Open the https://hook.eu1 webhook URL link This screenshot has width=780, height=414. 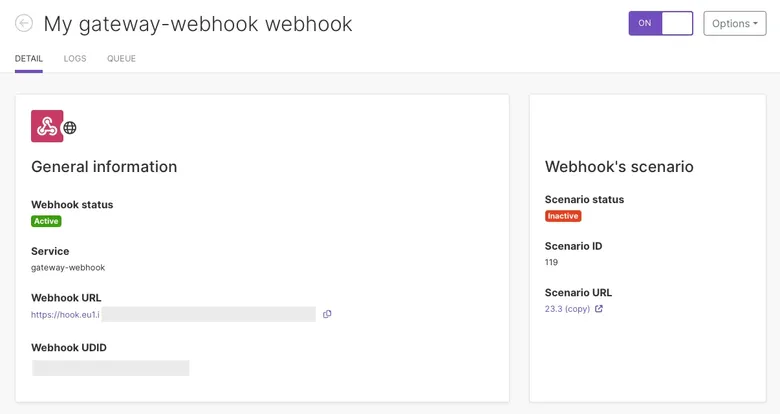click(65, 314)
